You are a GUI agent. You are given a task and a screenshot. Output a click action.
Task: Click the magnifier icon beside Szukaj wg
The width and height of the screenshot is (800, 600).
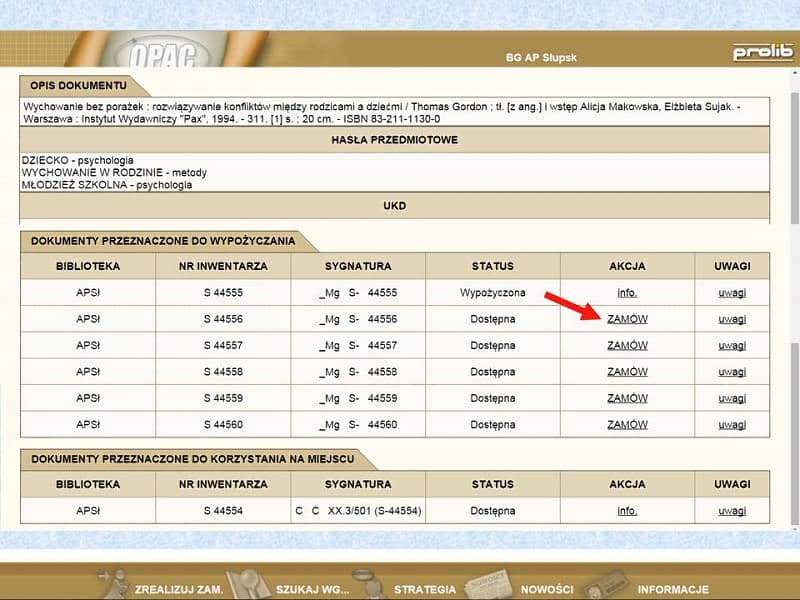[x=244, y=583]
